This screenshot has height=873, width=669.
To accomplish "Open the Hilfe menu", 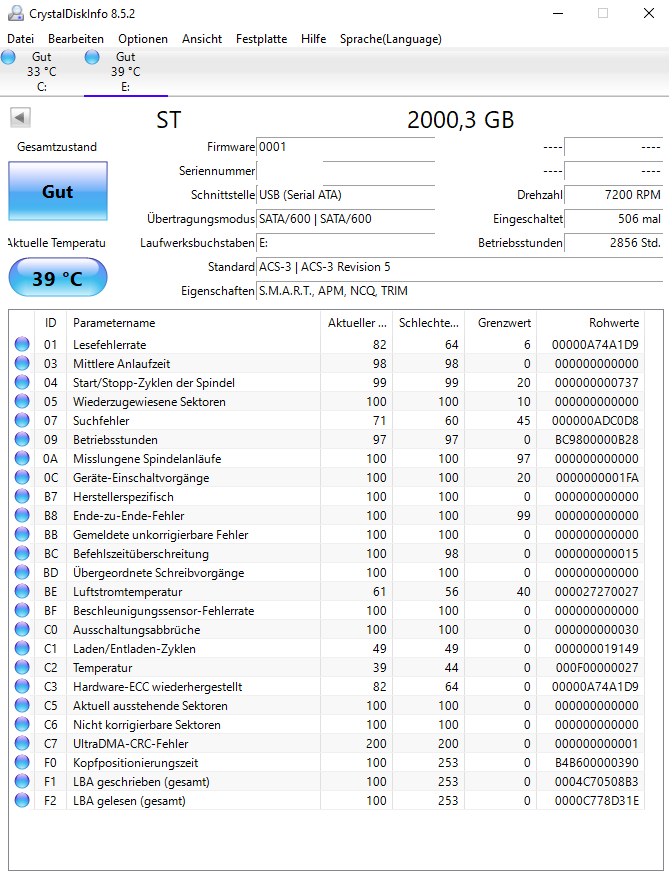I will point(313,39).
